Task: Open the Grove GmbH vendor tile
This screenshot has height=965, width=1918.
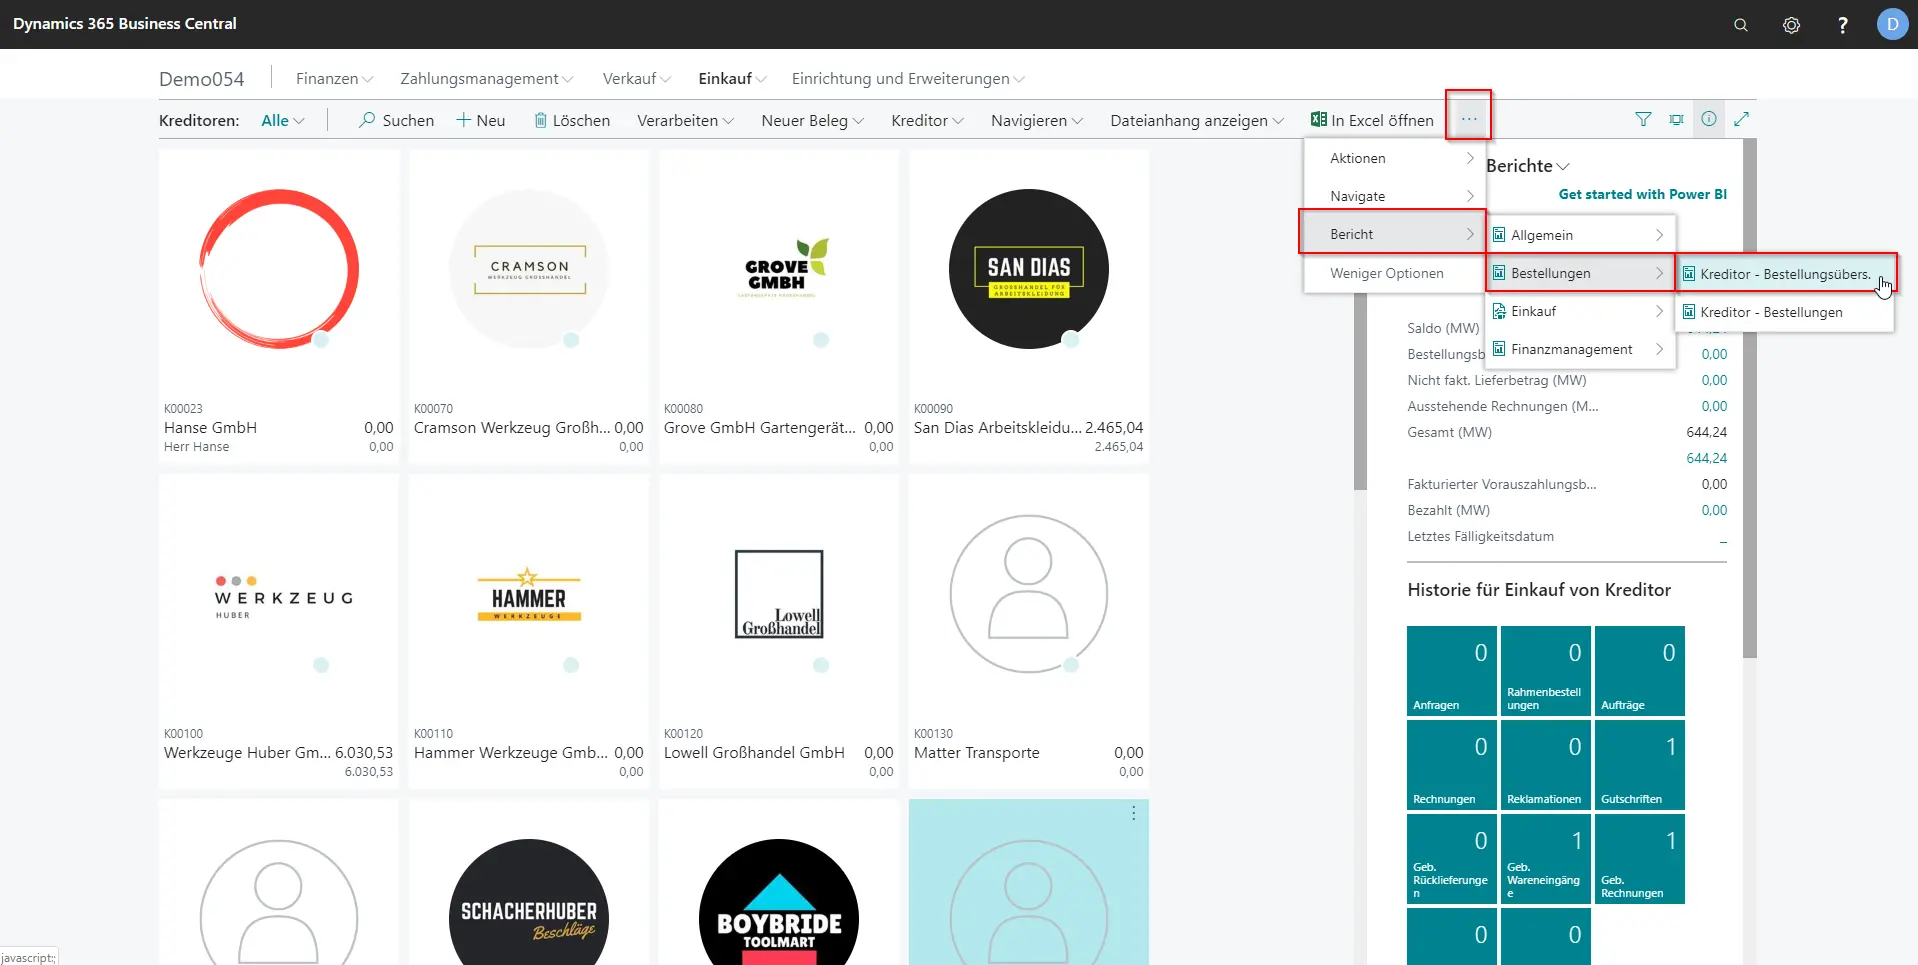Action: [x=779, y=306]
